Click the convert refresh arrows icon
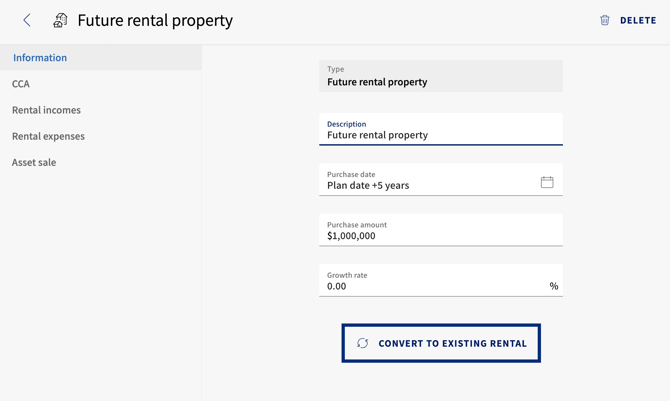670x401 pixels. (362, 343)
